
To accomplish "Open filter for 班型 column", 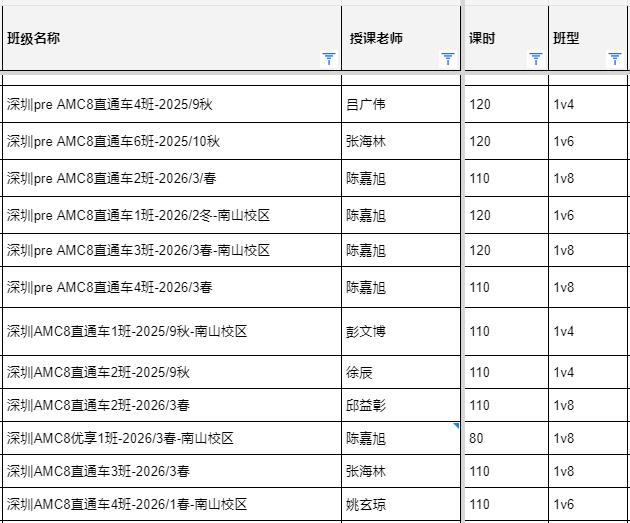I will pos(614,59).
